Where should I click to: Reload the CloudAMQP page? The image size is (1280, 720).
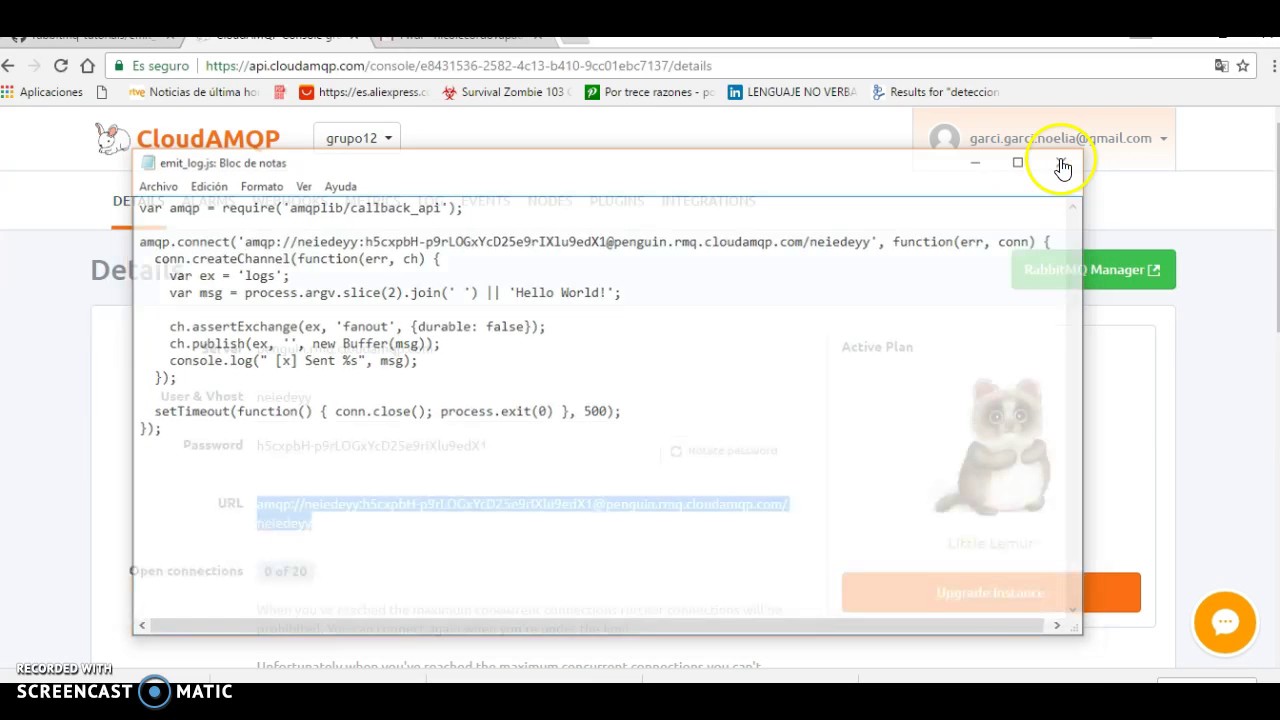tap(61, 66)
